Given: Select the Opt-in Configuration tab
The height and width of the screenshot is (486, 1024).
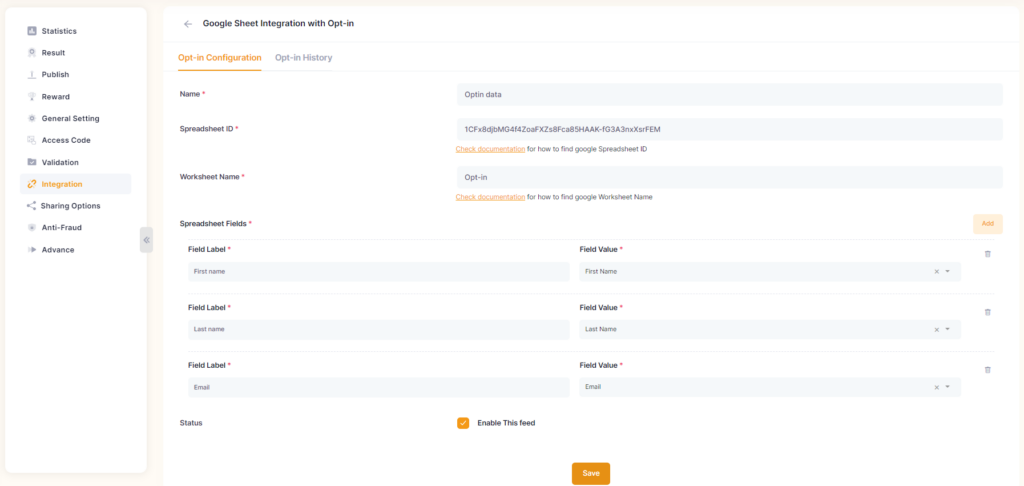Looking at the screenshot, I should 219,57.
